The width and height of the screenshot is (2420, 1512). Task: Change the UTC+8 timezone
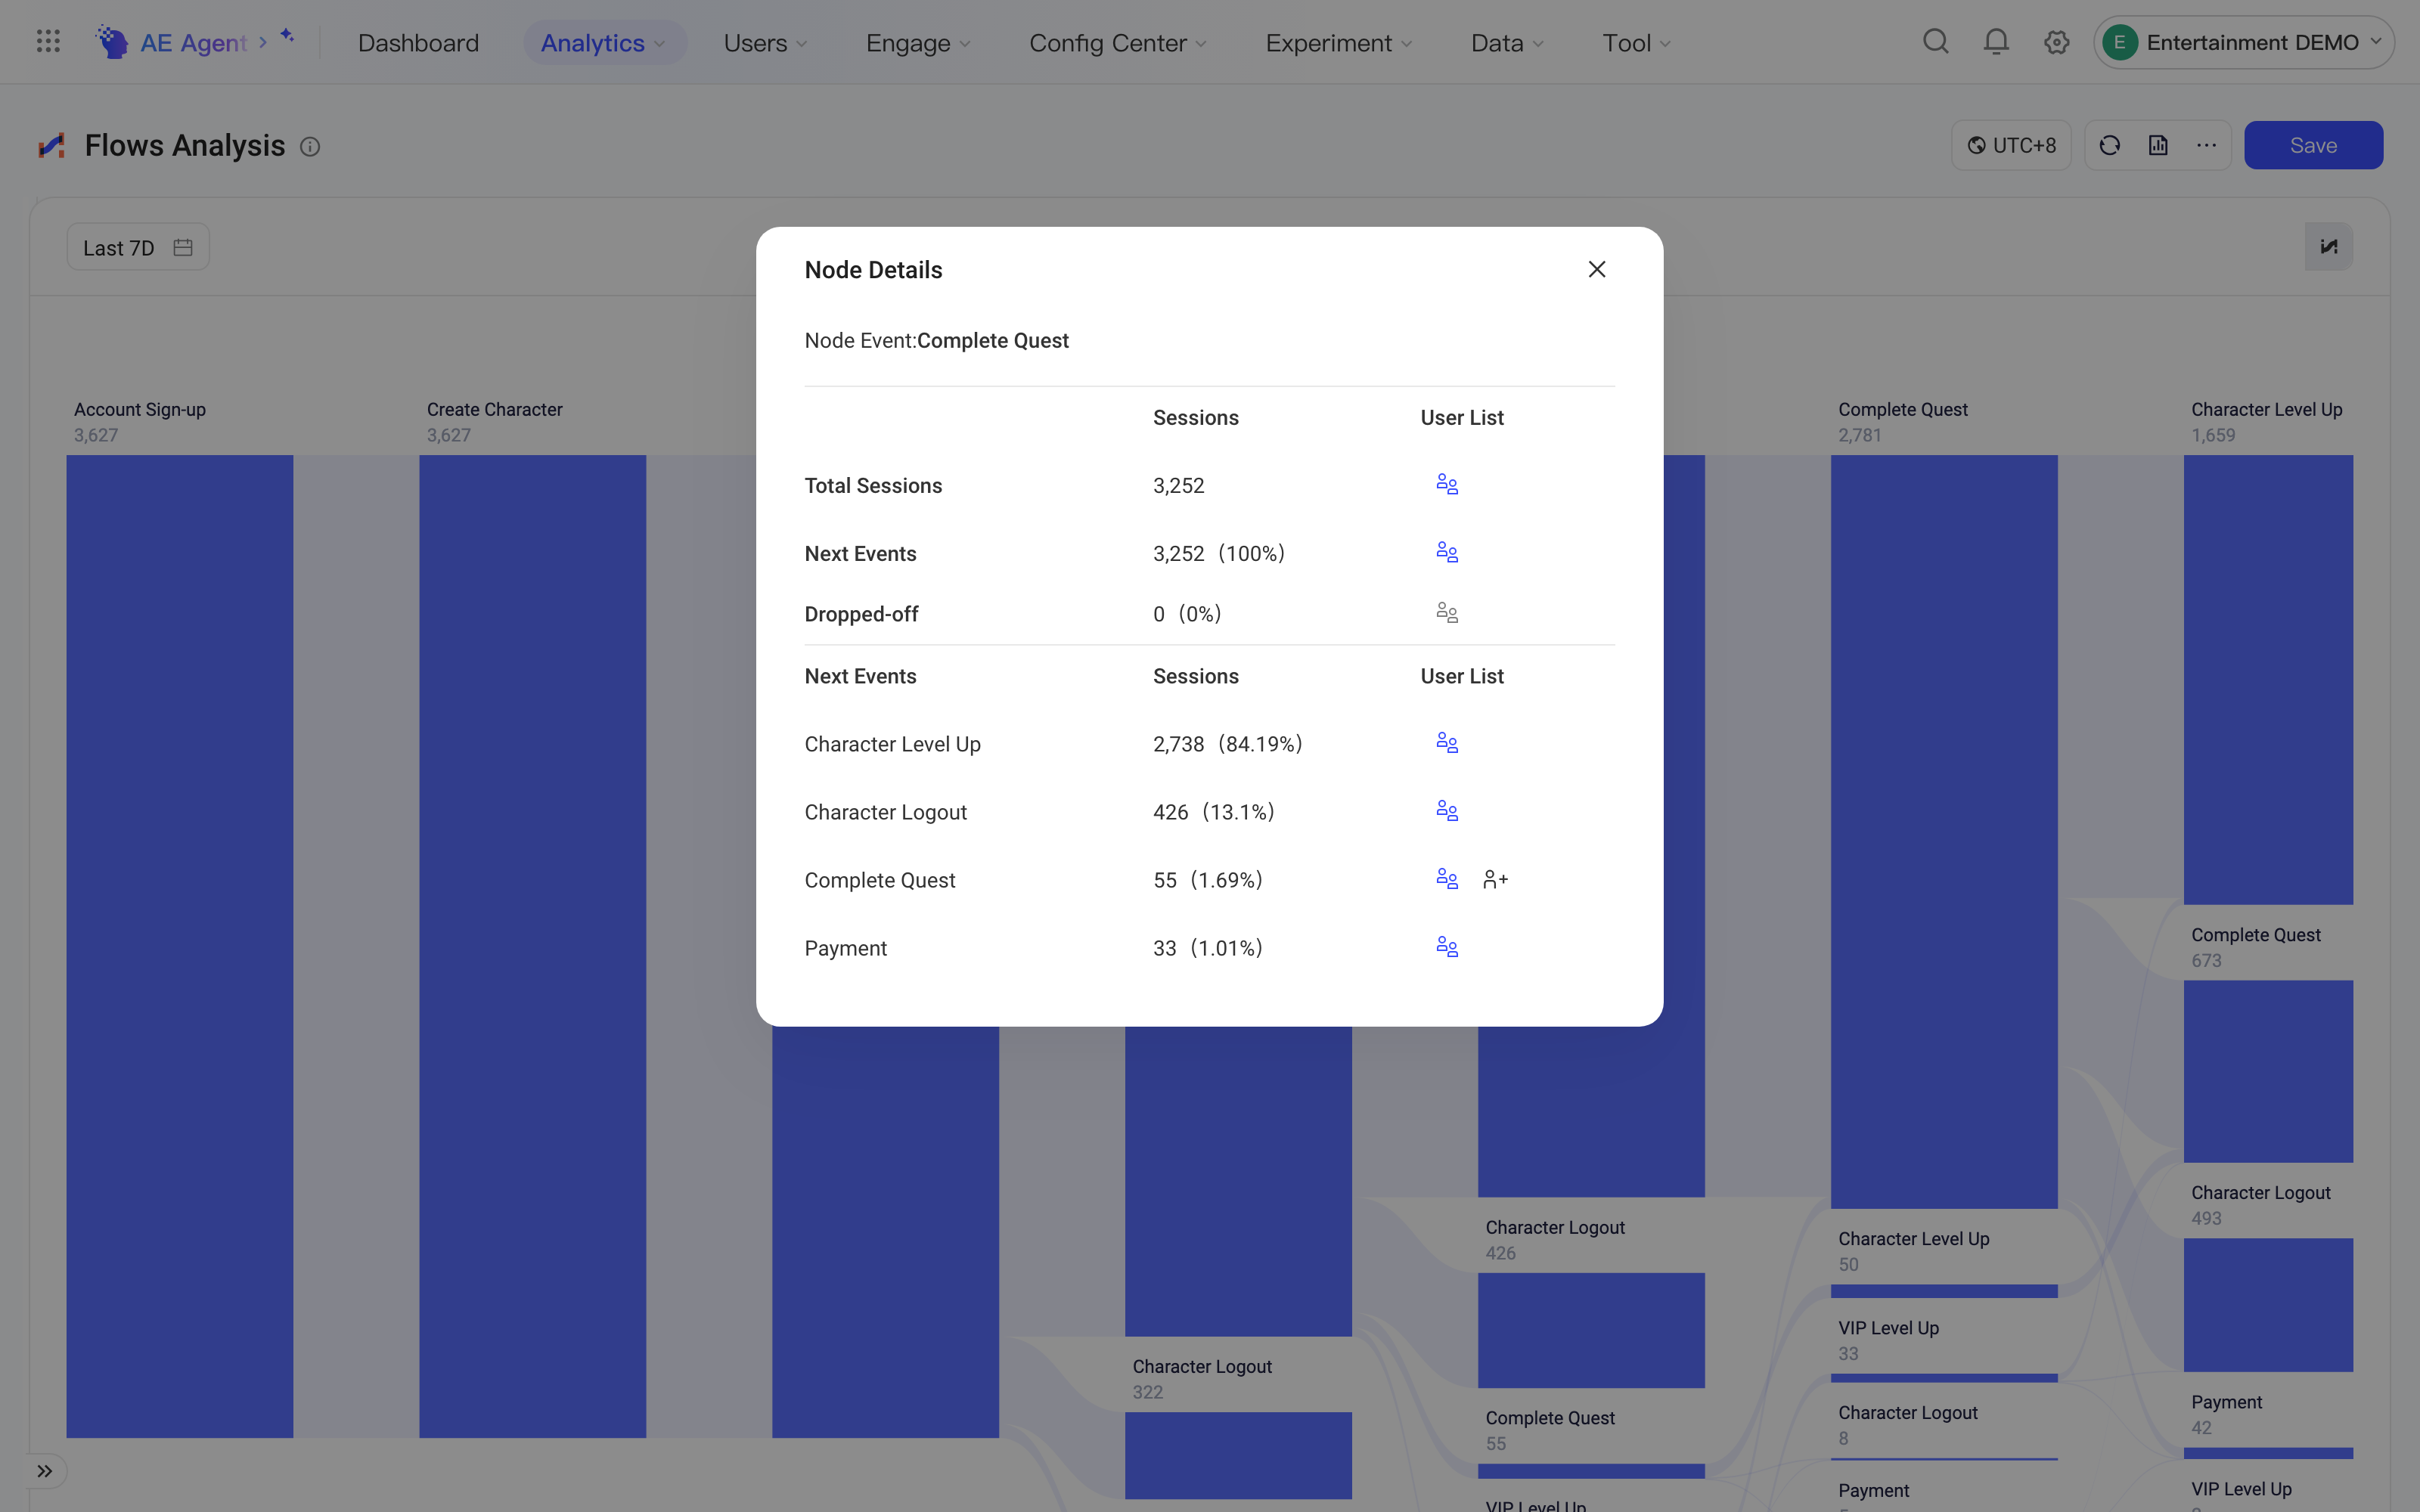coord(2011,146)
